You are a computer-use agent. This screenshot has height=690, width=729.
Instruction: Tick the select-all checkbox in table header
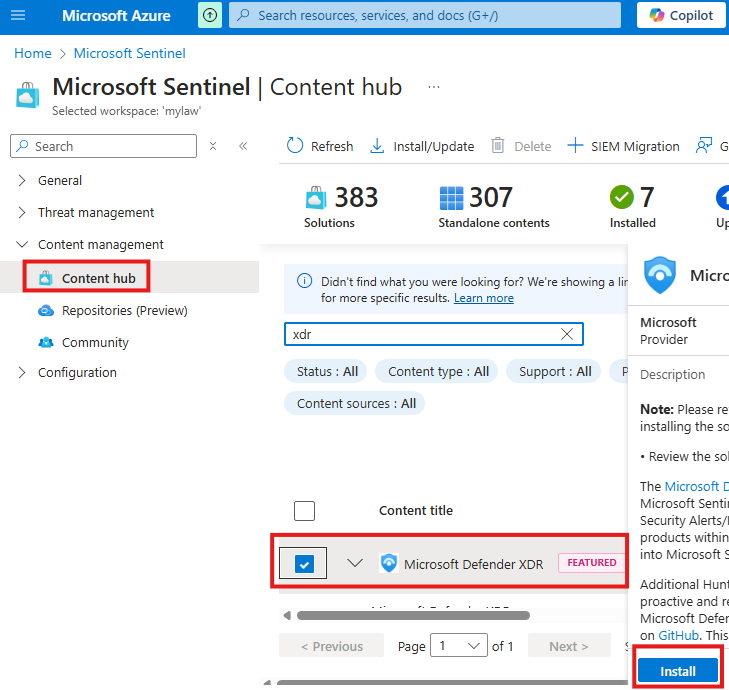pyautogui.click(x=304, y=511)
